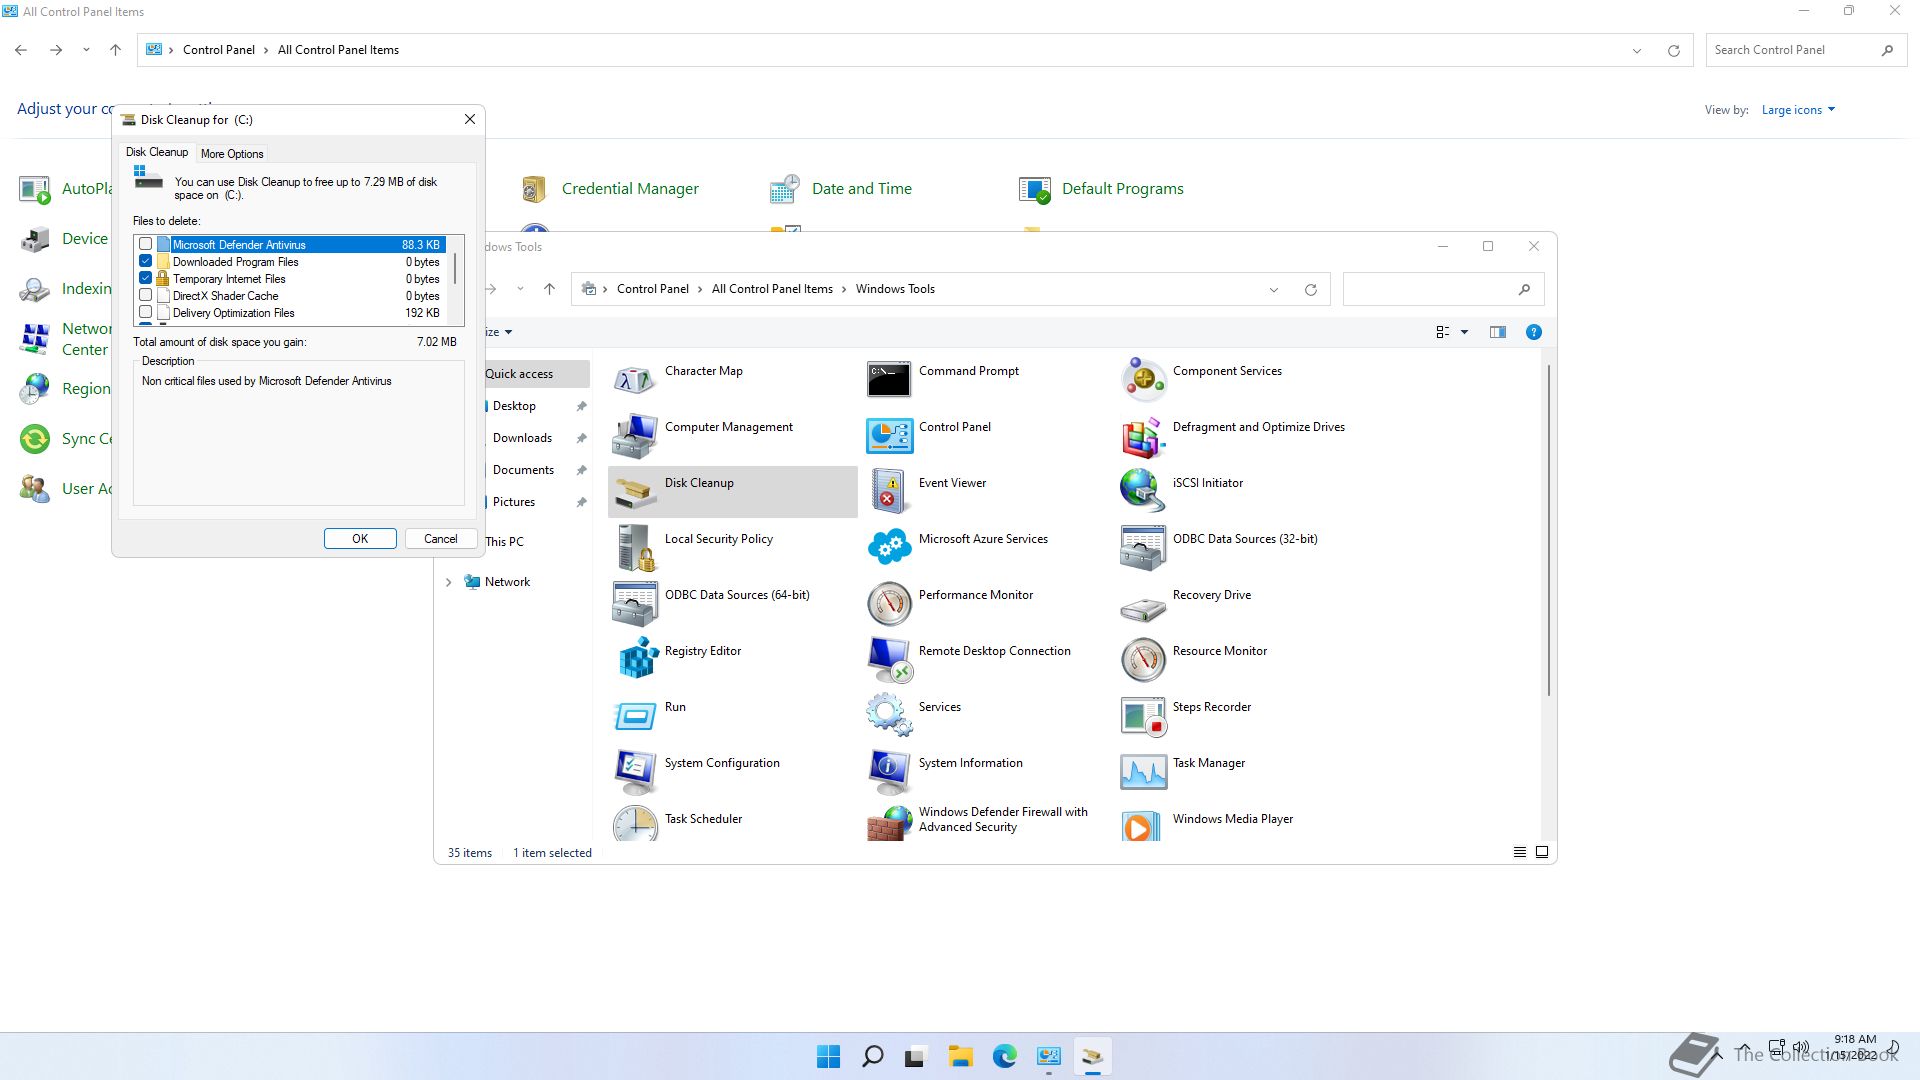1920x1080 pixels.
Task: Click Quick access in navigation pane
Action: pyautogui.click(x=519, y=374)
